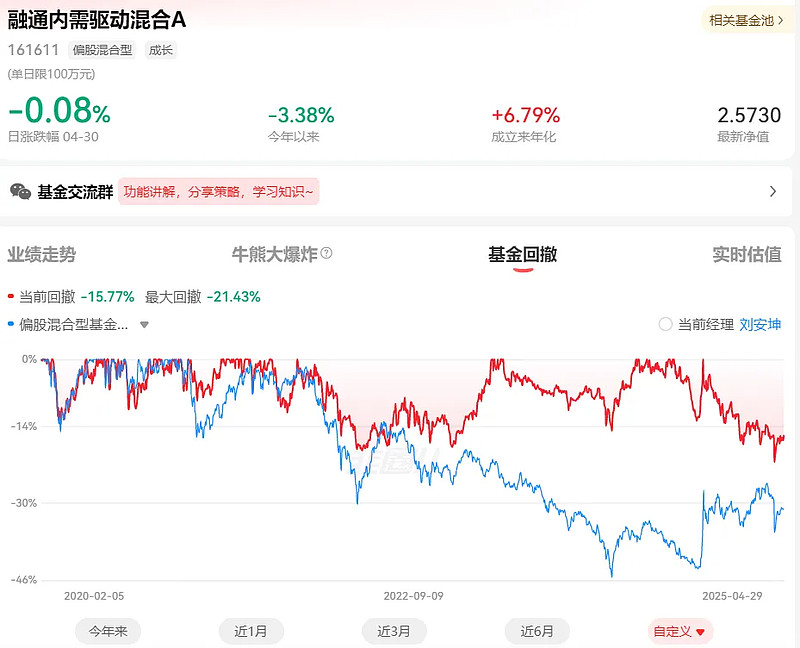800x648 pixels.
Task: Click the red 当前回撤 legend dot
Action: pyautogui.click(x=11, y=296)
